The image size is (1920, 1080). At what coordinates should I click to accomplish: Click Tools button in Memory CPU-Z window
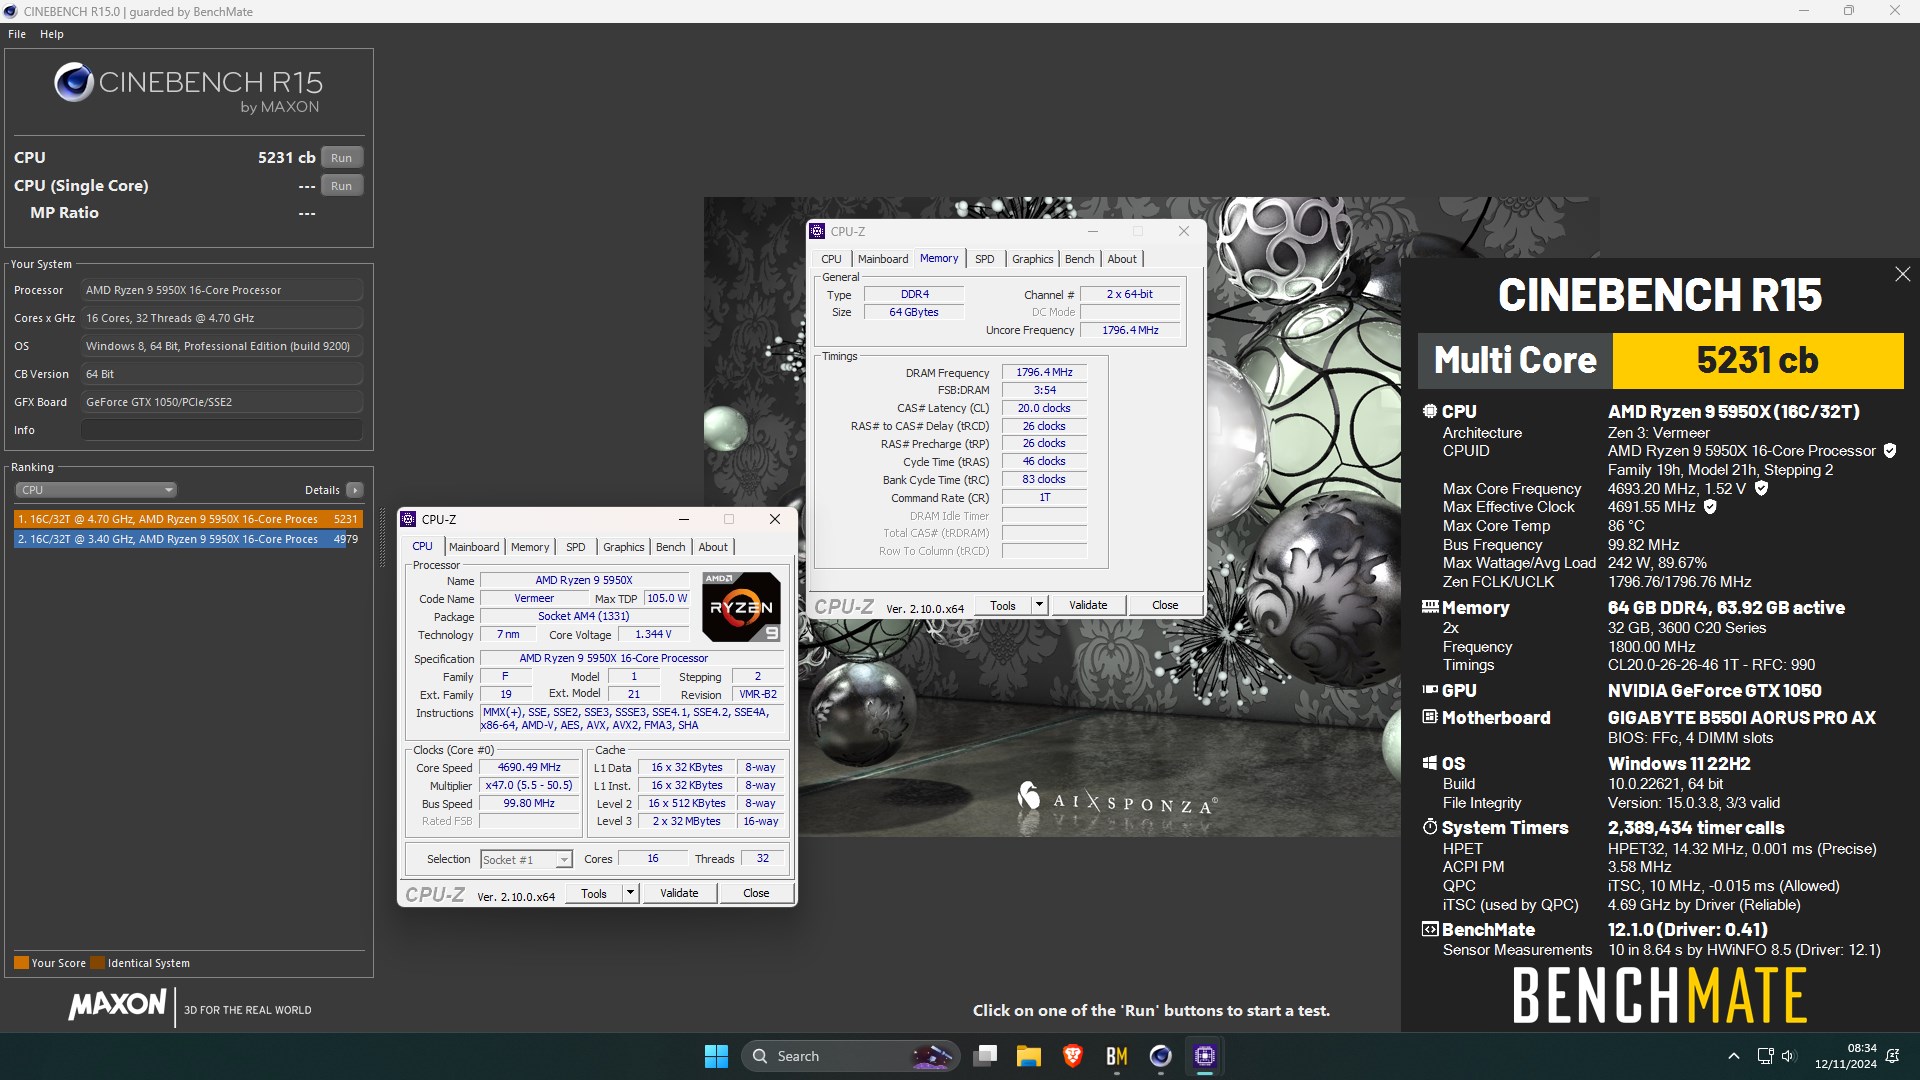click(x=1003, y=606)
